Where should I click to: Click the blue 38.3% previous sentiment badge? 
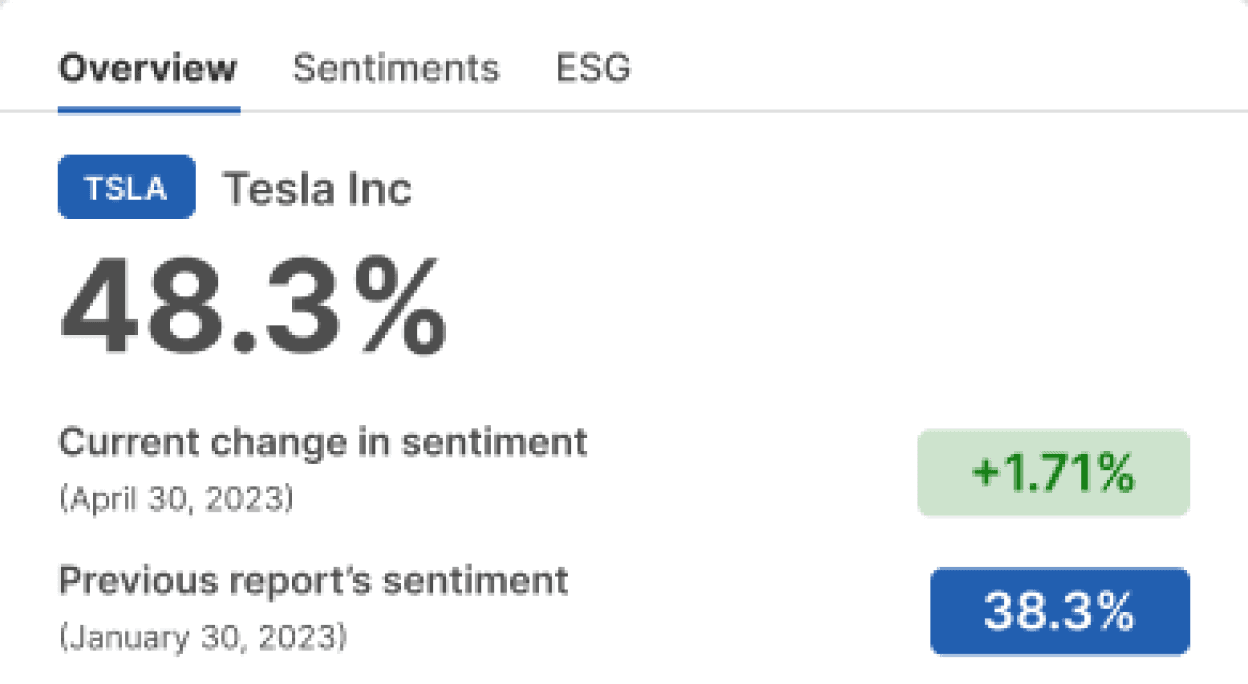(x=1059, y=612)
